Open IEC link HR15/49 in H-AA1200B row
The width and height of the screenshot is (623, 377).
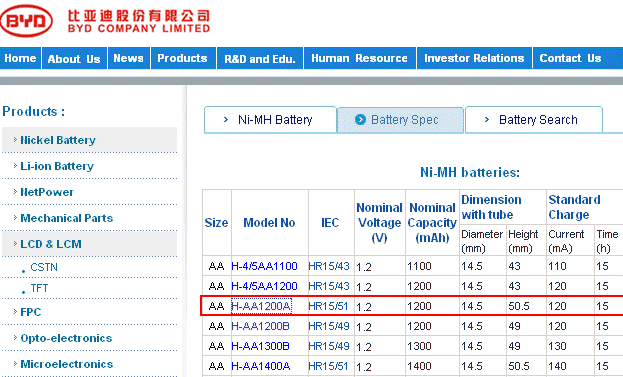(329, 326)
